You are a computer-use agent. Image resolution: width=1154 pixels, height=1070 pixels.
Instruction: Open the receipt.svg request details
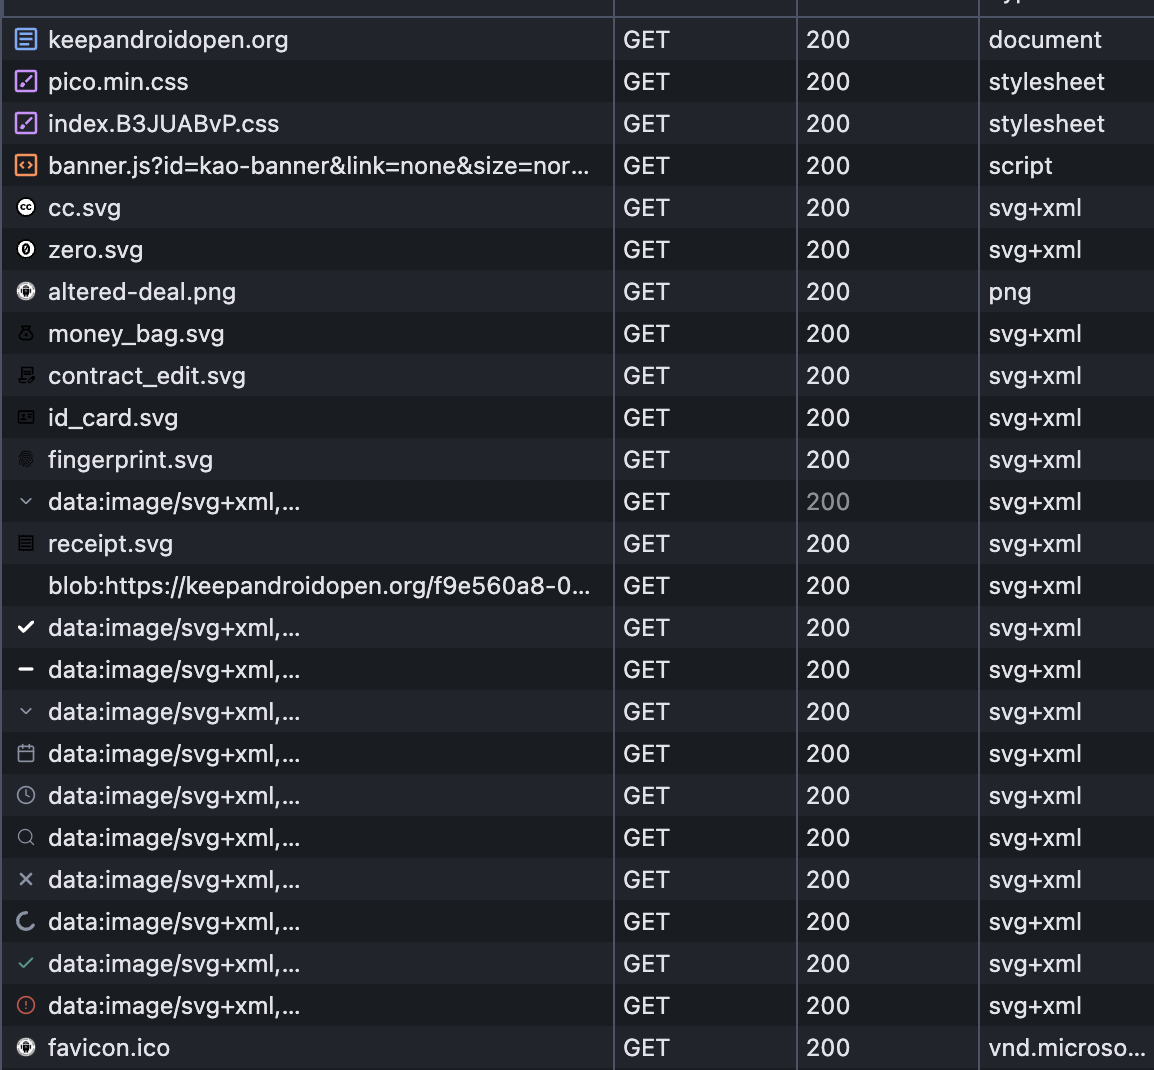pos(110,544)
